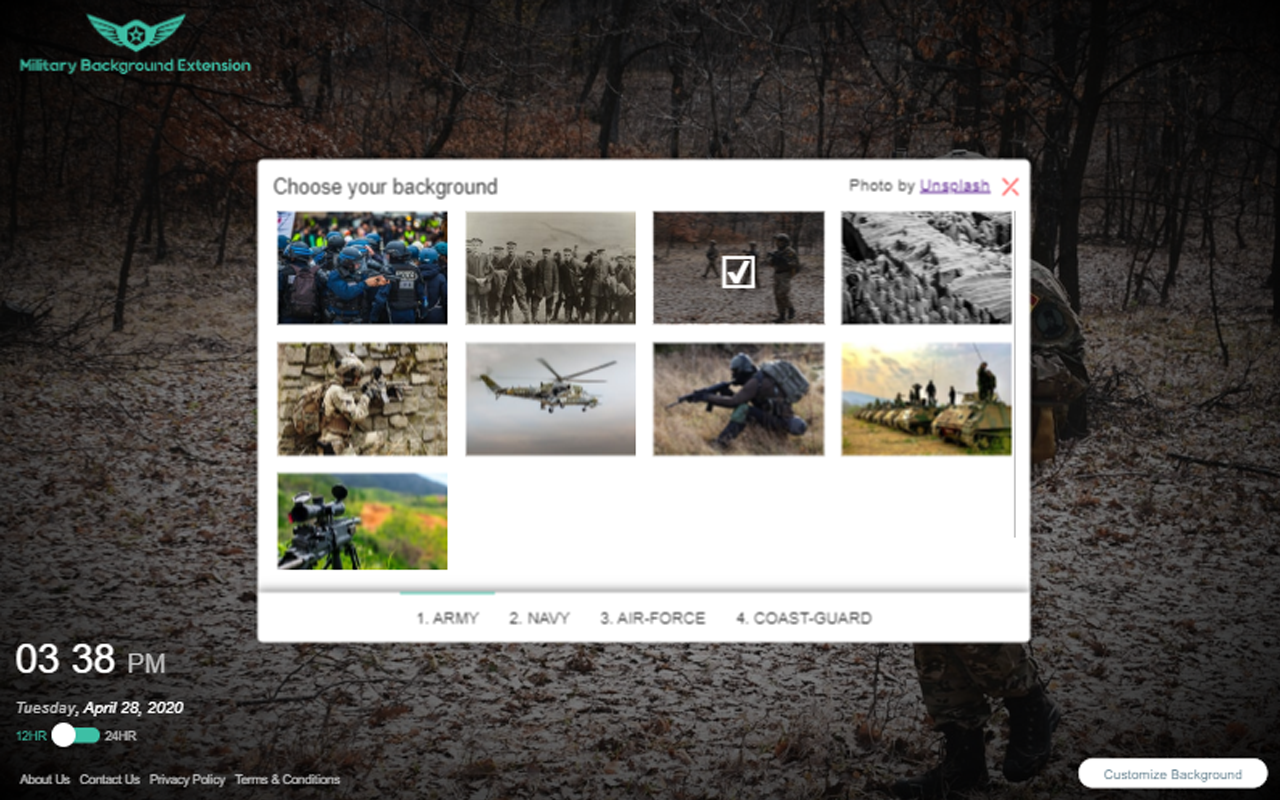1280x800 pixels.
Task: Close the background chooser dialog
Action: 1009,186
